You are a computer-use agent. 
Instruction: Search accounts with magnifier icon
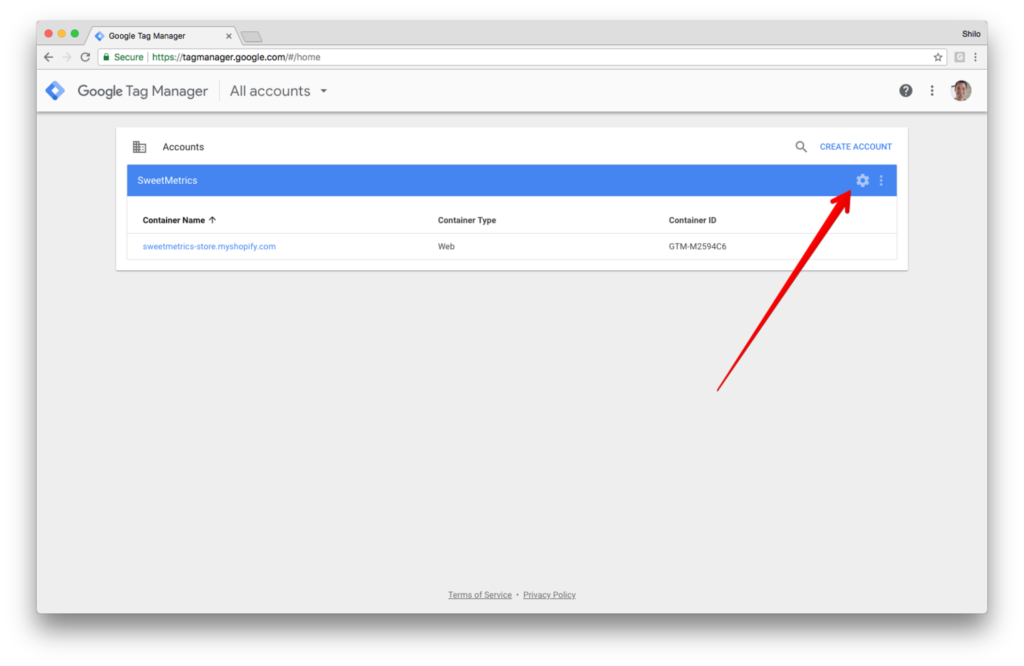801,146
